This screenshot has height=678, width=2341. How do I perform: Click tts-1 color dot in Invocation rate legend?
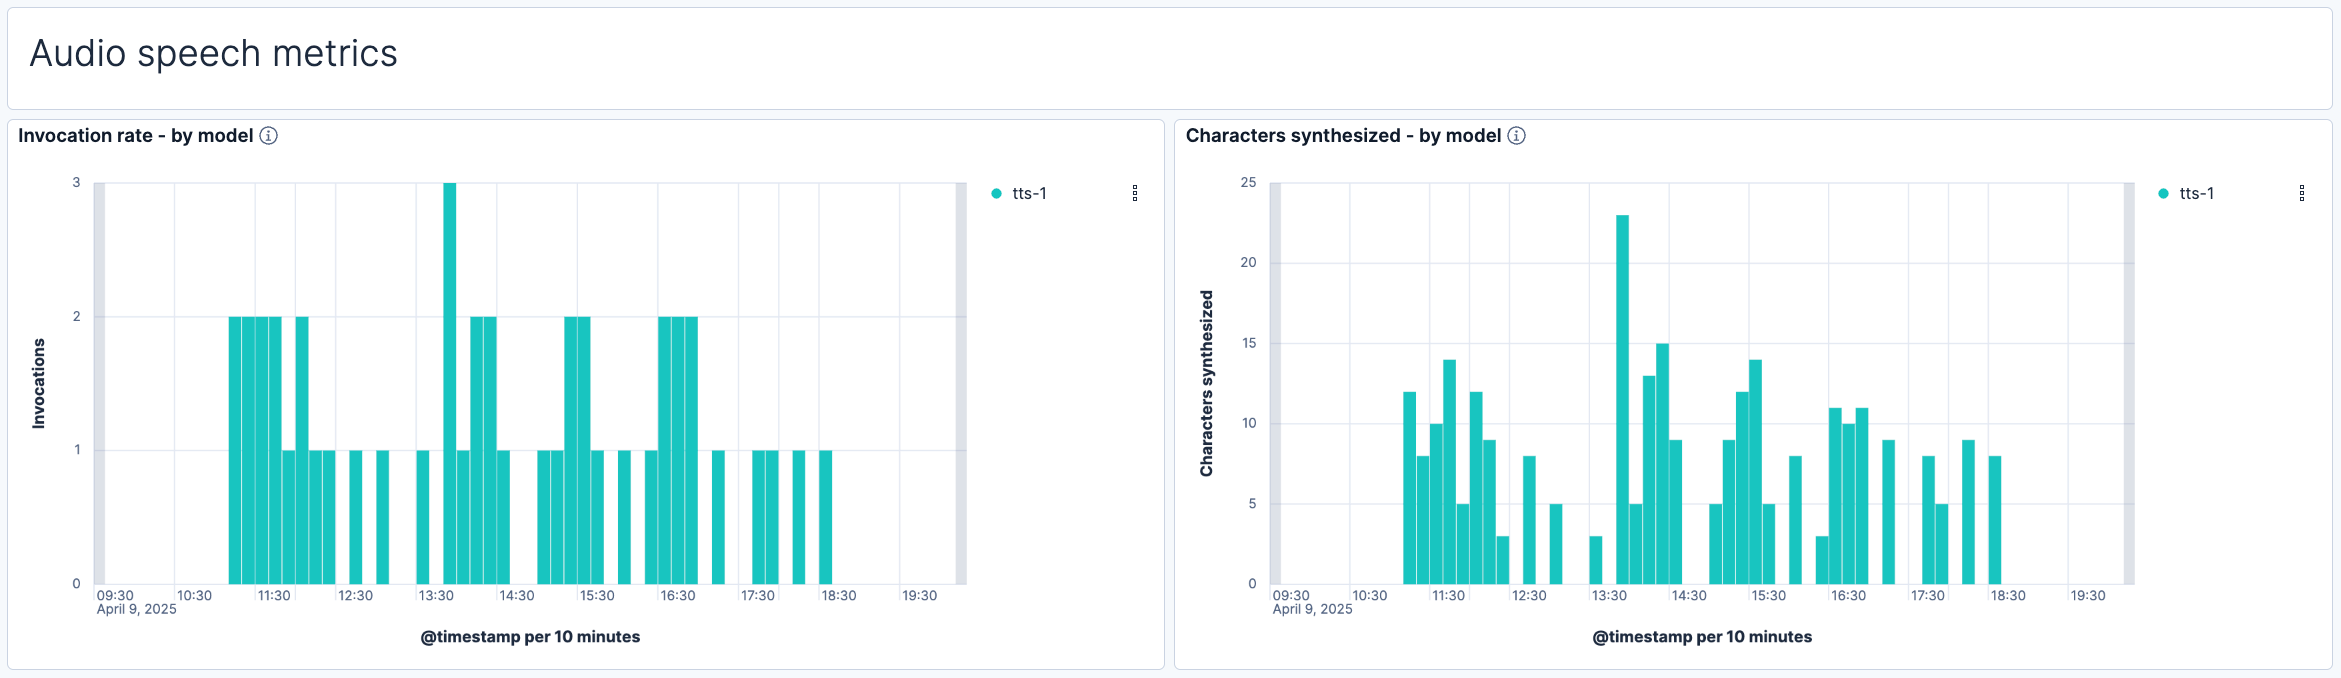(996, 194)
